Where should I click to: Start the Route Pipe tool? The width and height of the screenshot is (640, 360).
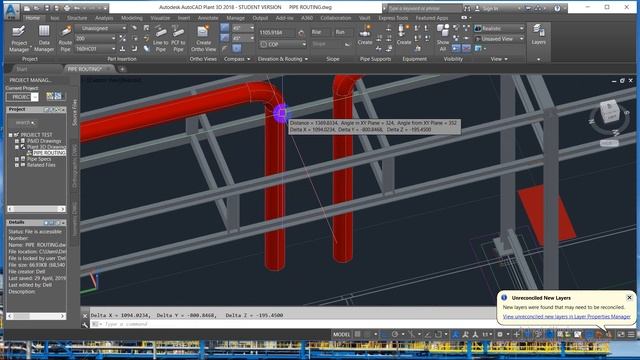[65, 38]
